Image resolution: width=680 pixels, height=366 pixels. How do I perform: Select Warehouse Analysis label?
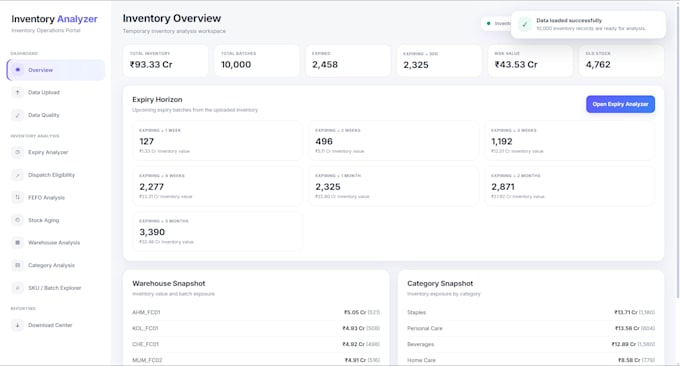tap(54, 243)
